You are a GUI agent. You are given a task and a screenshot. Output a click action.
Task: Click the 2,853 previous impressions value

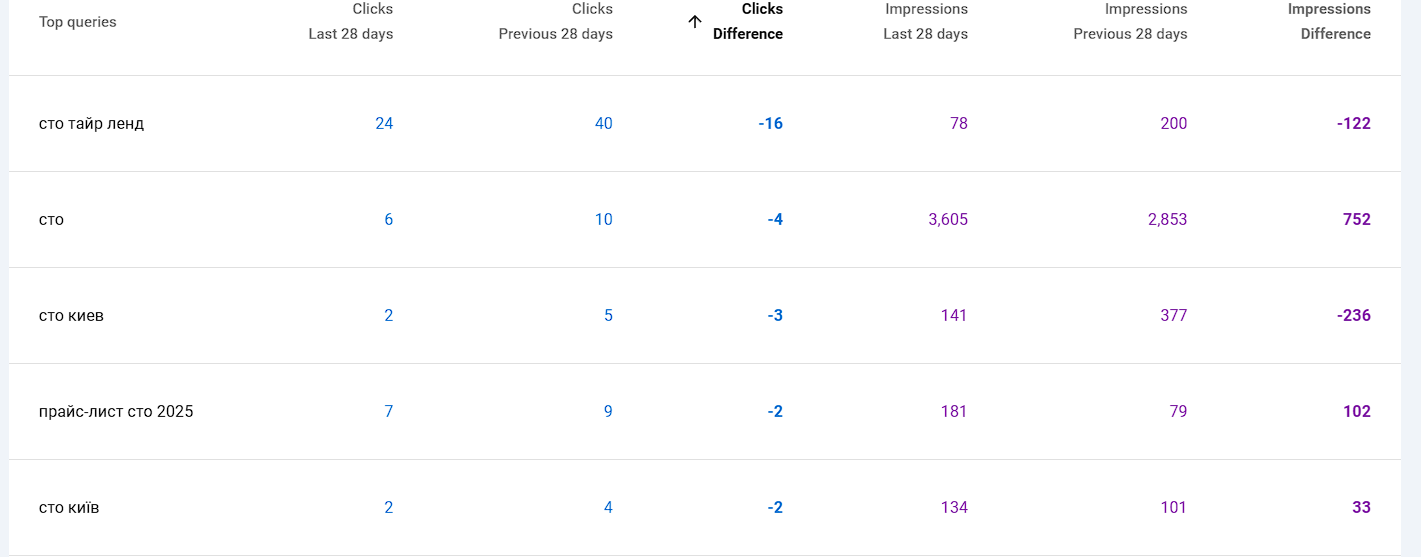tap(1167, 220)
